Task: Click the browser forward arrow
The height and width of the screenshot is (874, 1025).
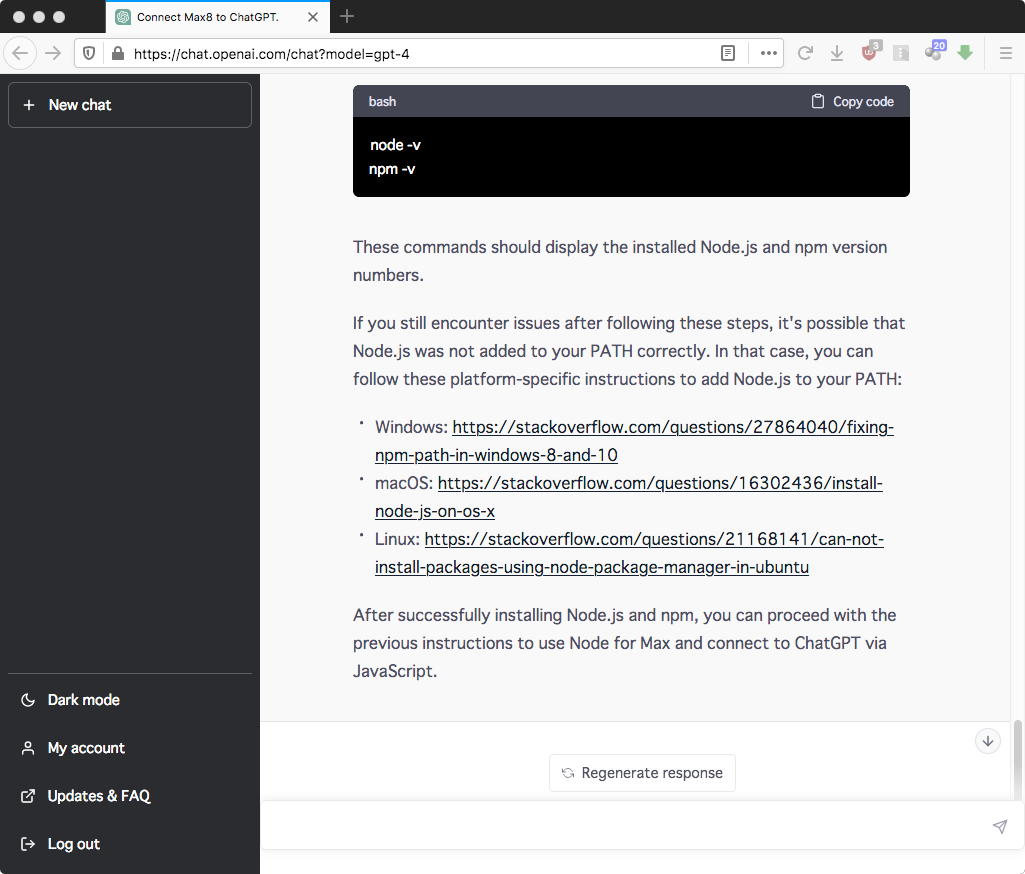Action: pyautogui.click(x=53, y=54)
